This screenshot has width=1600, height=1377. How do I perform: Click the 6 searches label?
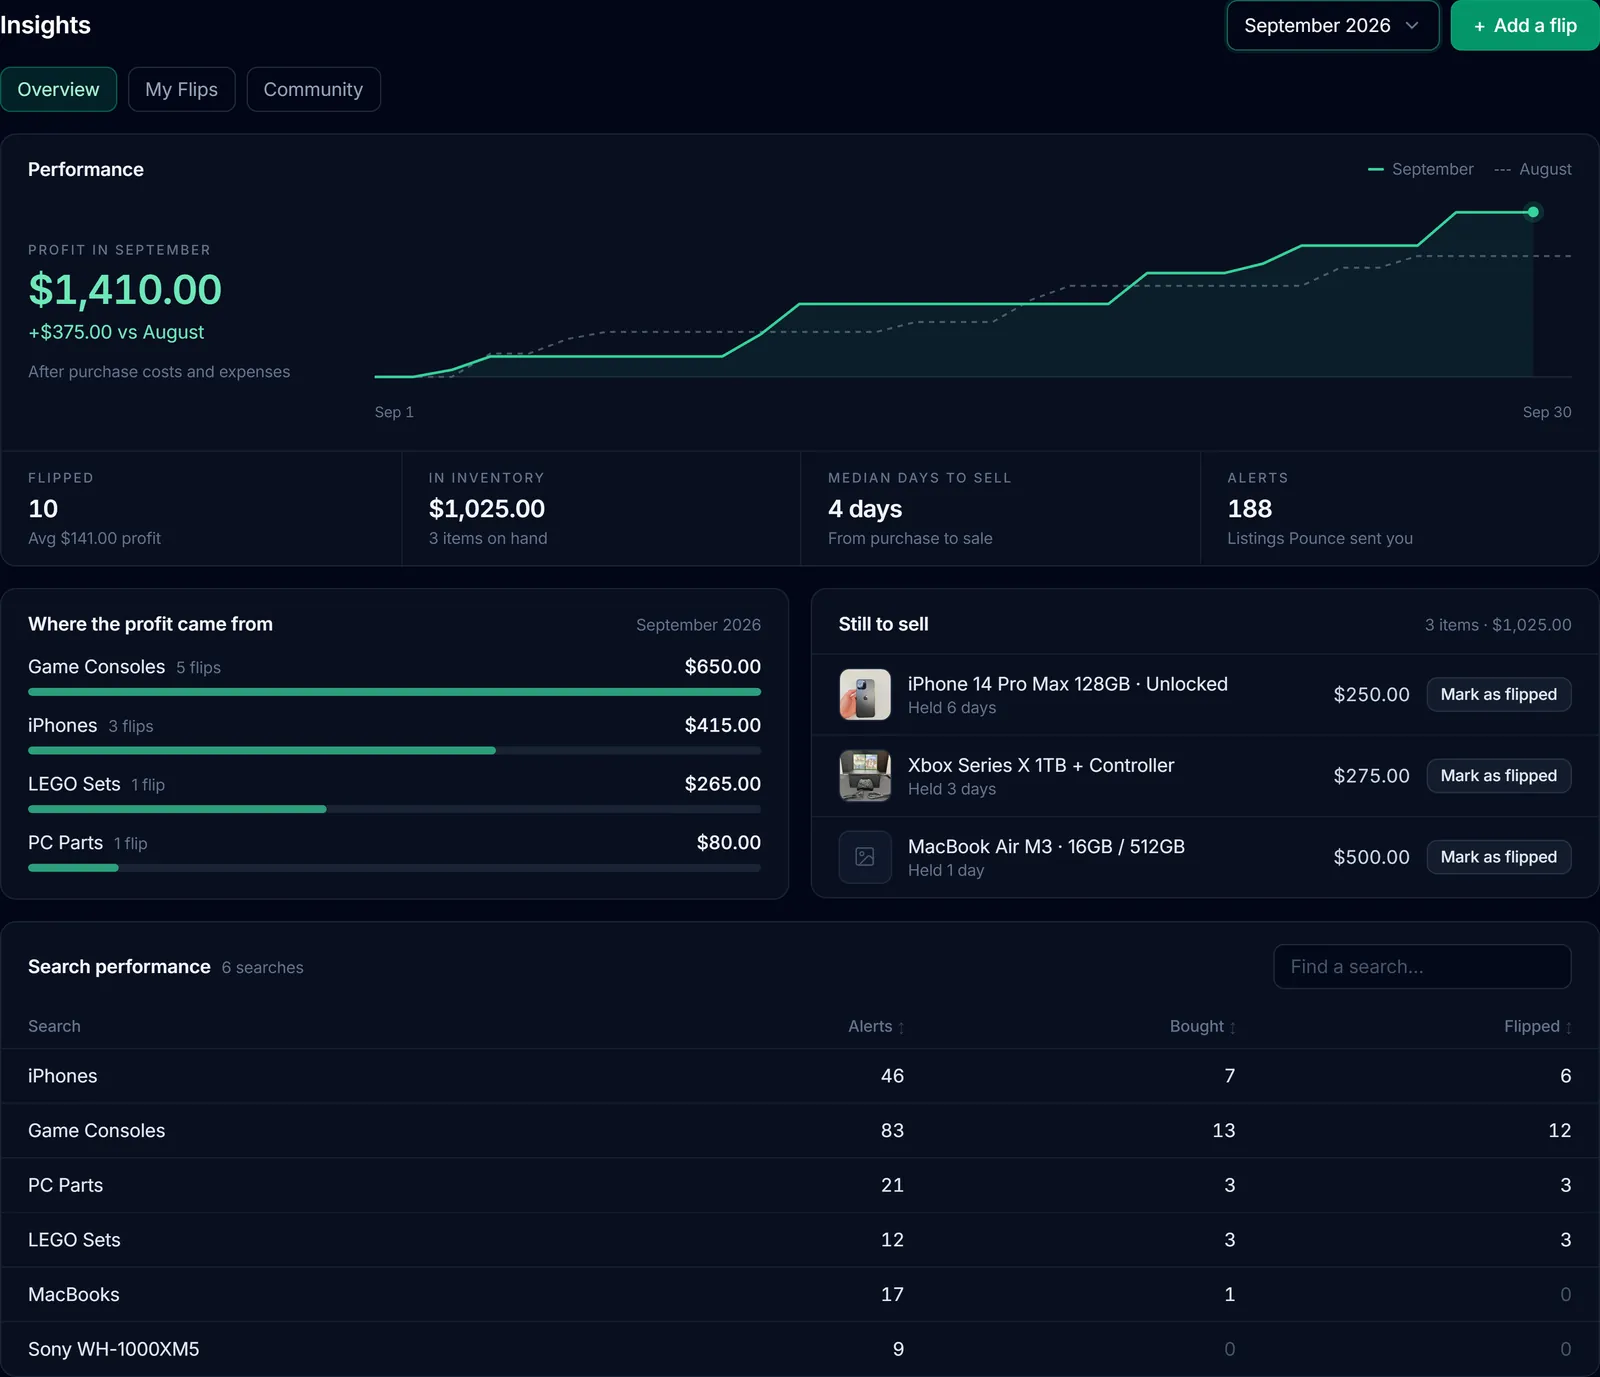(263, 968)
